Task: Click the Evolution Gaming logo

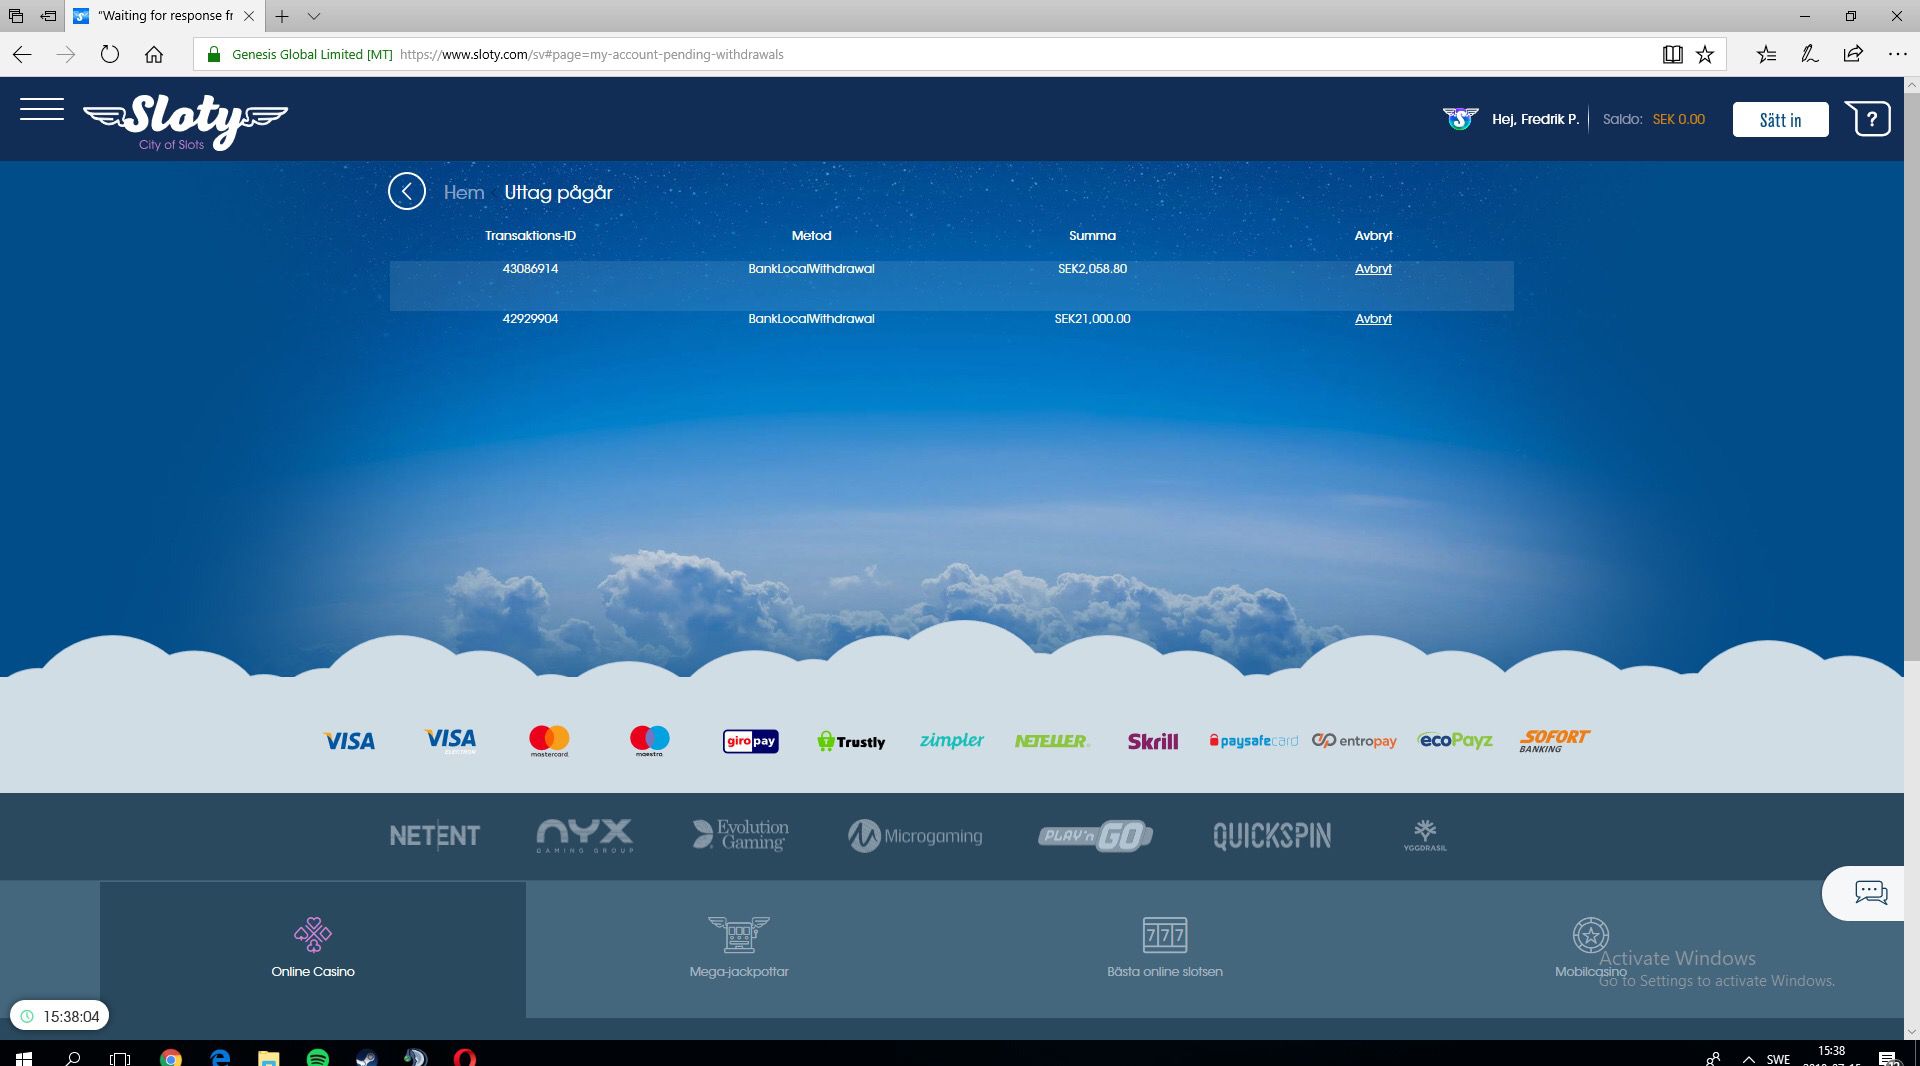Action: point(741,835)
